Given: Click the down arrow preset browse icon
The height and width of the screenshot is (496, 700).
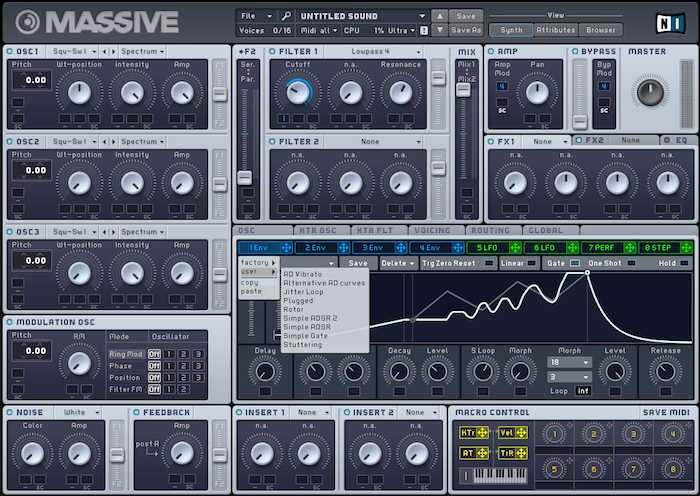Looking at the screenshot, I should pyautogui.click(x=439, y=30).
